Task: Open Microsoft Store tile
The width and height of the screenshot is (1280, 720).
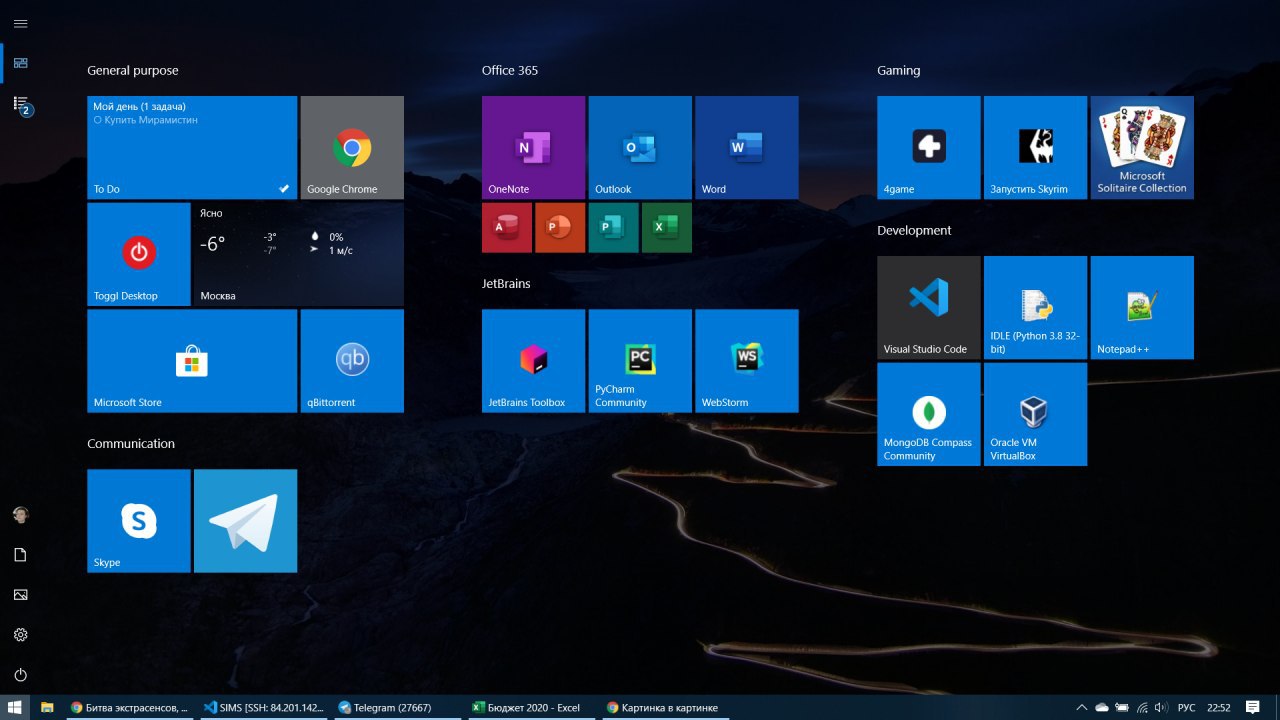Action: [x=192, y=361]
